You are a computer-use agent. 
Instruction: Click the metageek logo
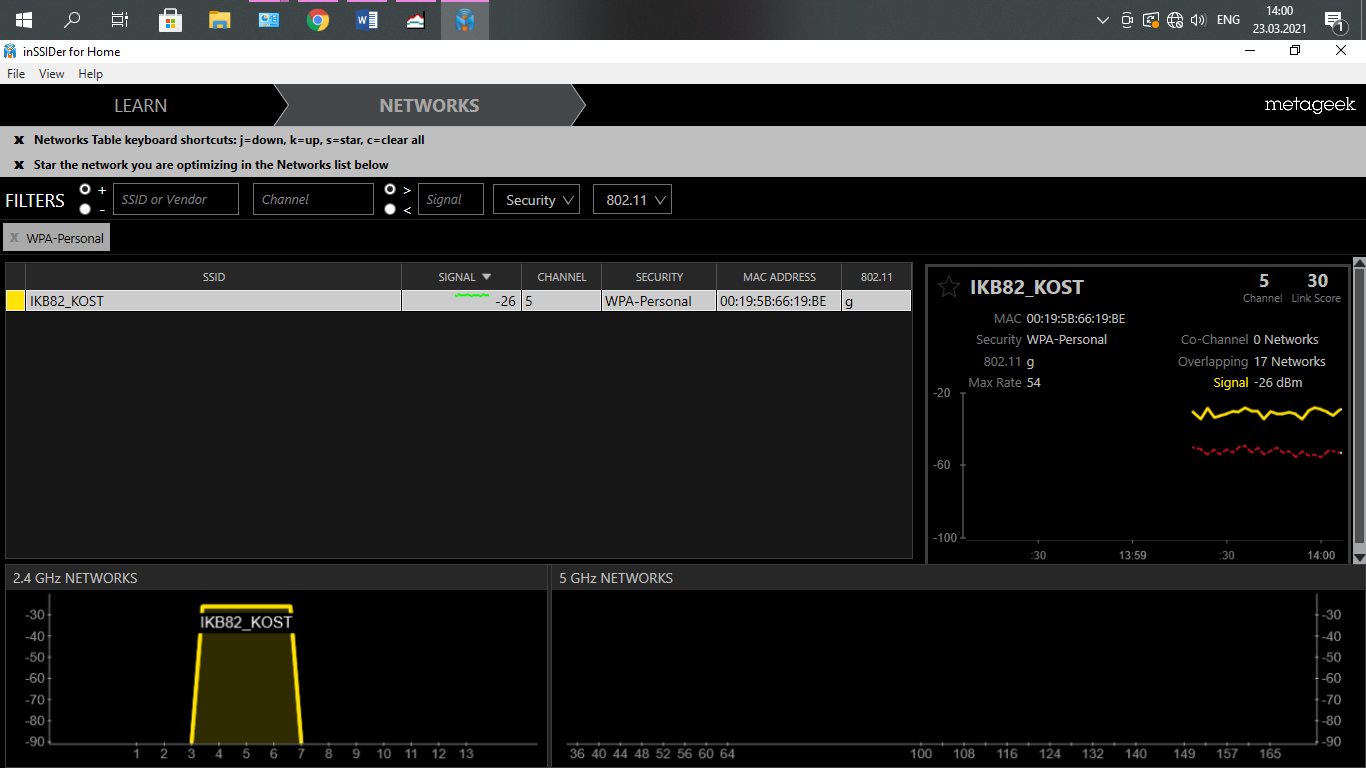pos(1309,105)
